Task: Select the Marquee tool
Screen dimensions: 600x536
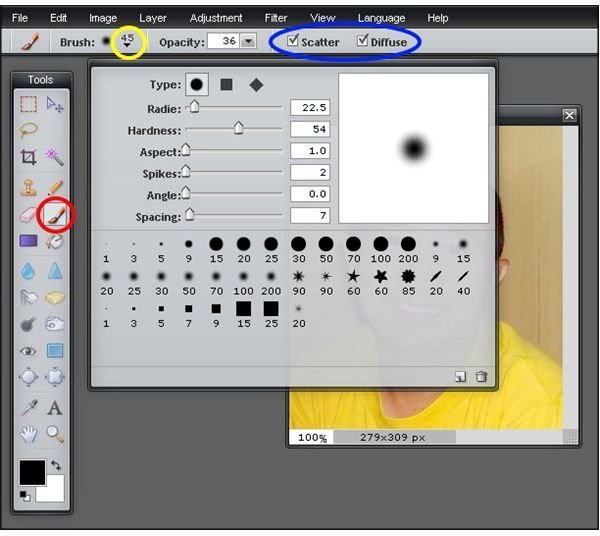Action: (x=29, y=104)
